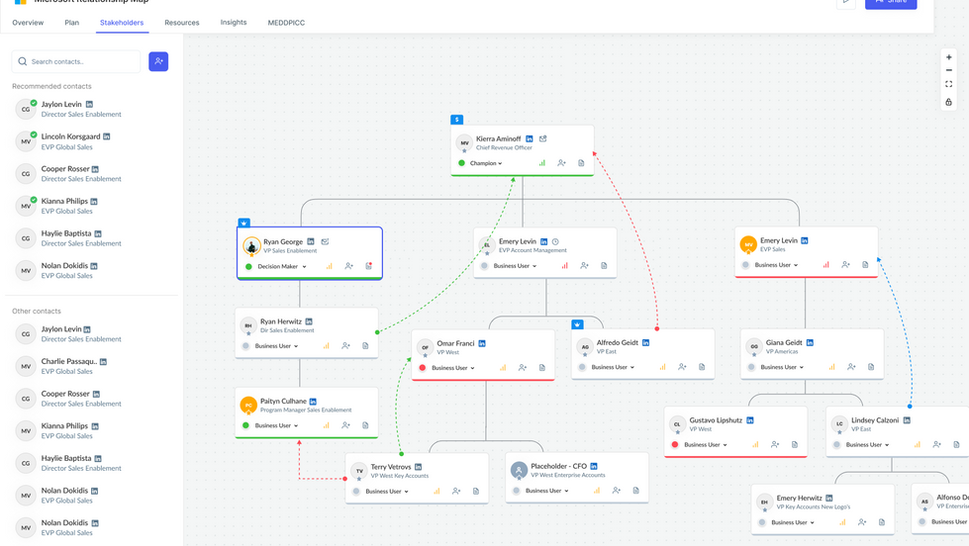
Task: Zoom out of the relationship map
Action: pos(949,70)
